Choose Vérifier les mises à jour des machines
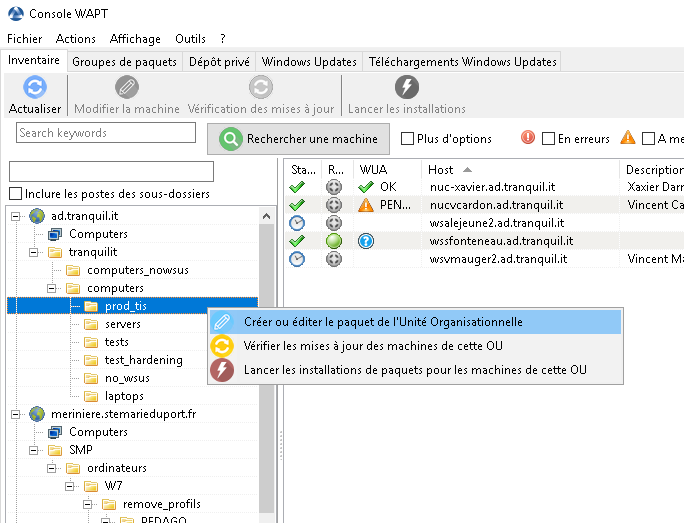Screen dimensions: 684x523 coord(415,346)
